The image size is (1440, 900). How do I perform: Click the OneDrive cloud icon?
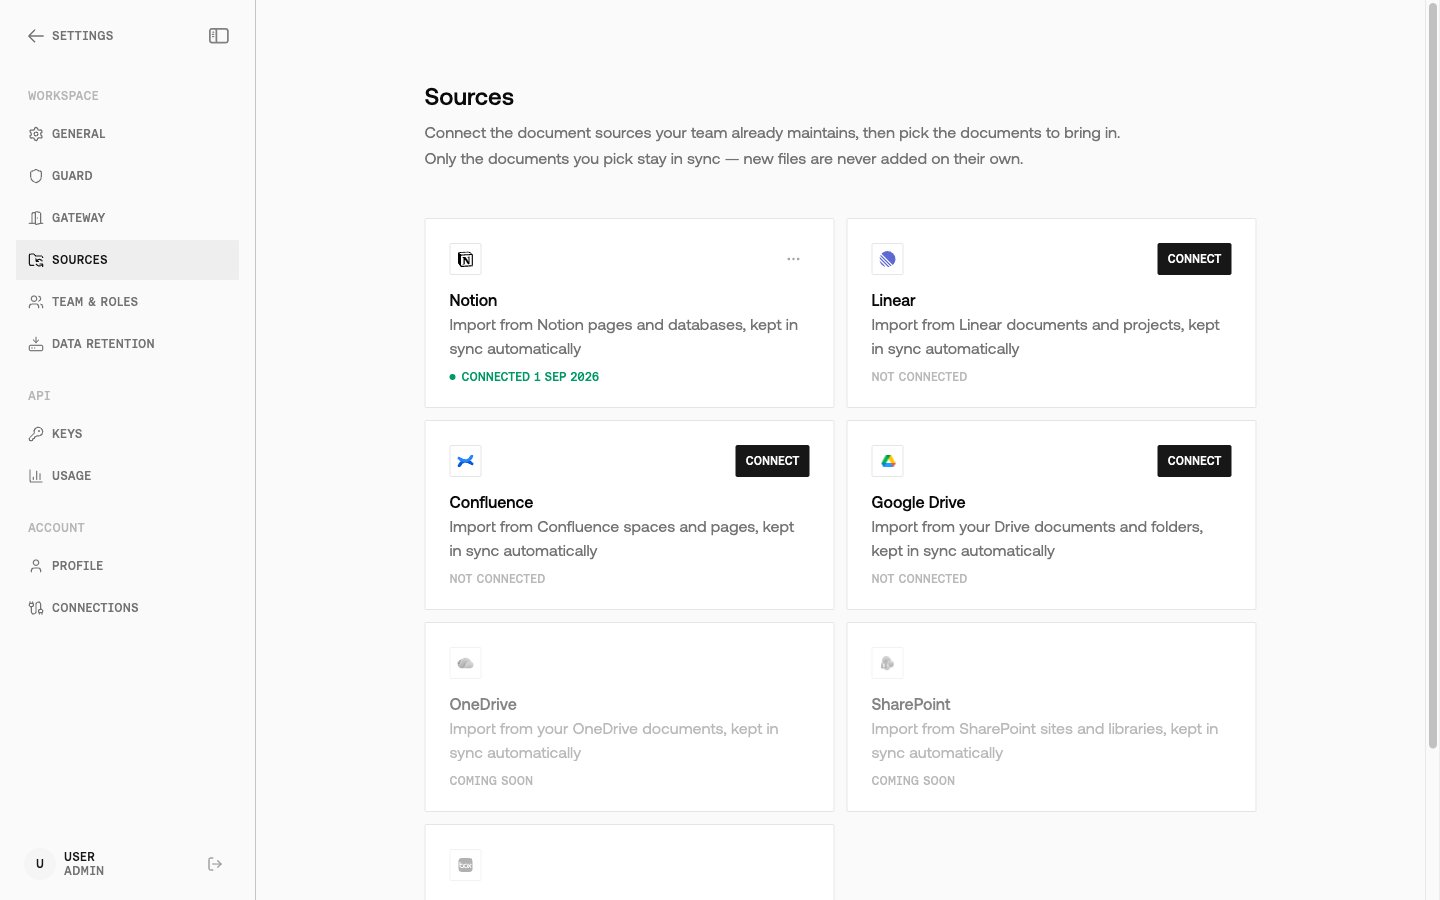coord(465,663)
